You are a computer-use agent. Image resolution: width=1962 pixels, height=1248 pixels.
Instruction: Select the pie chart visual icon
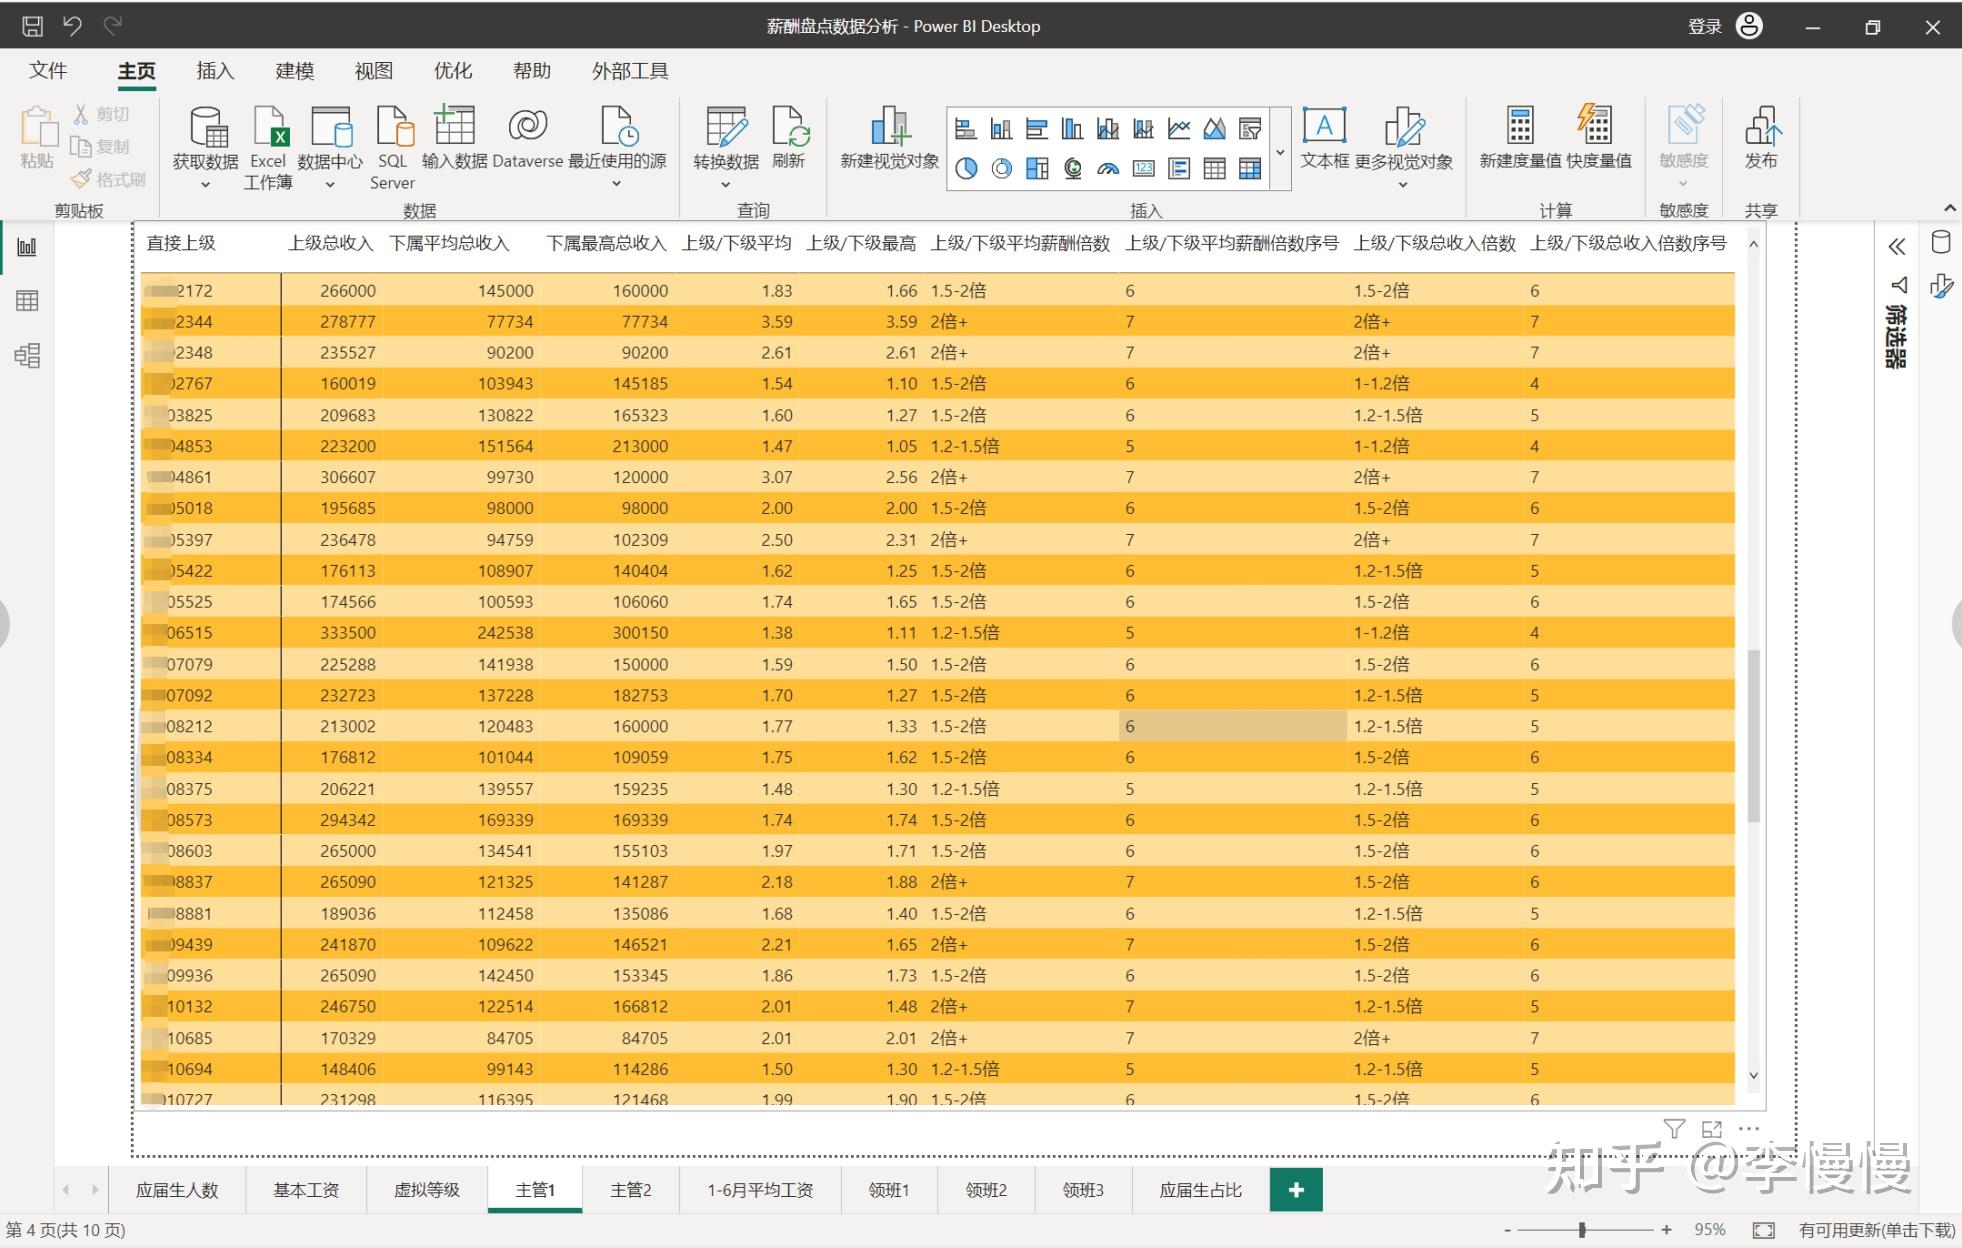click(x=966, y=168)
